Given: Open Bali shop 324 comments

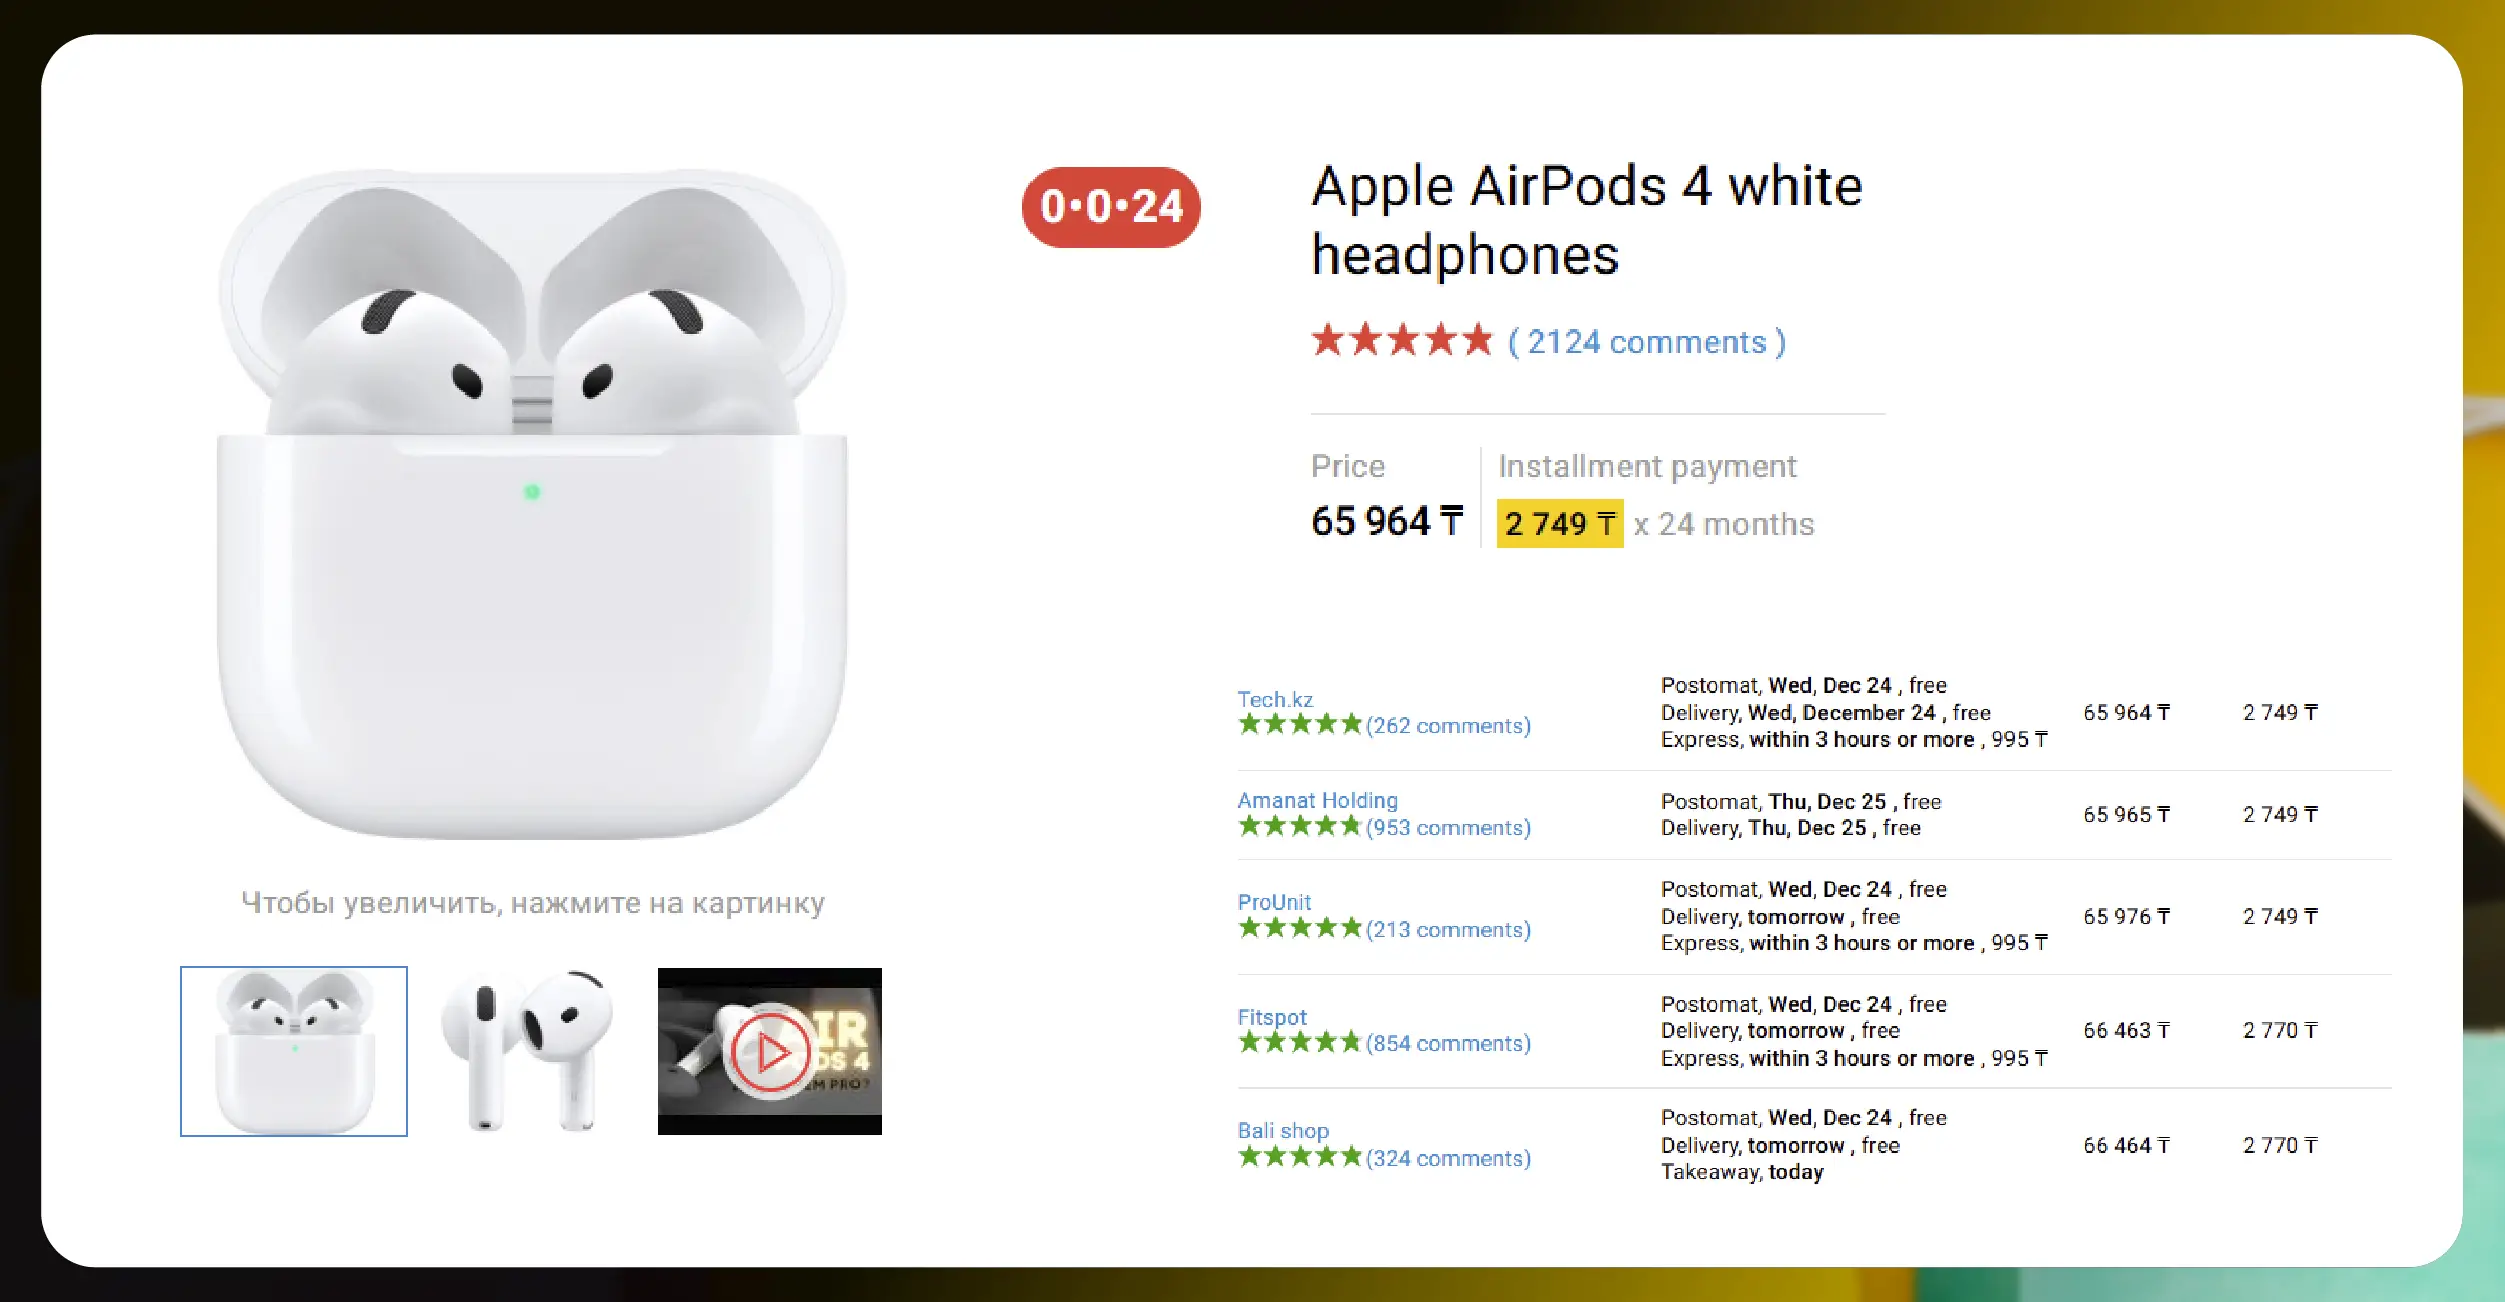Looking at the screenshot, I should (x=1448, y=1158).
